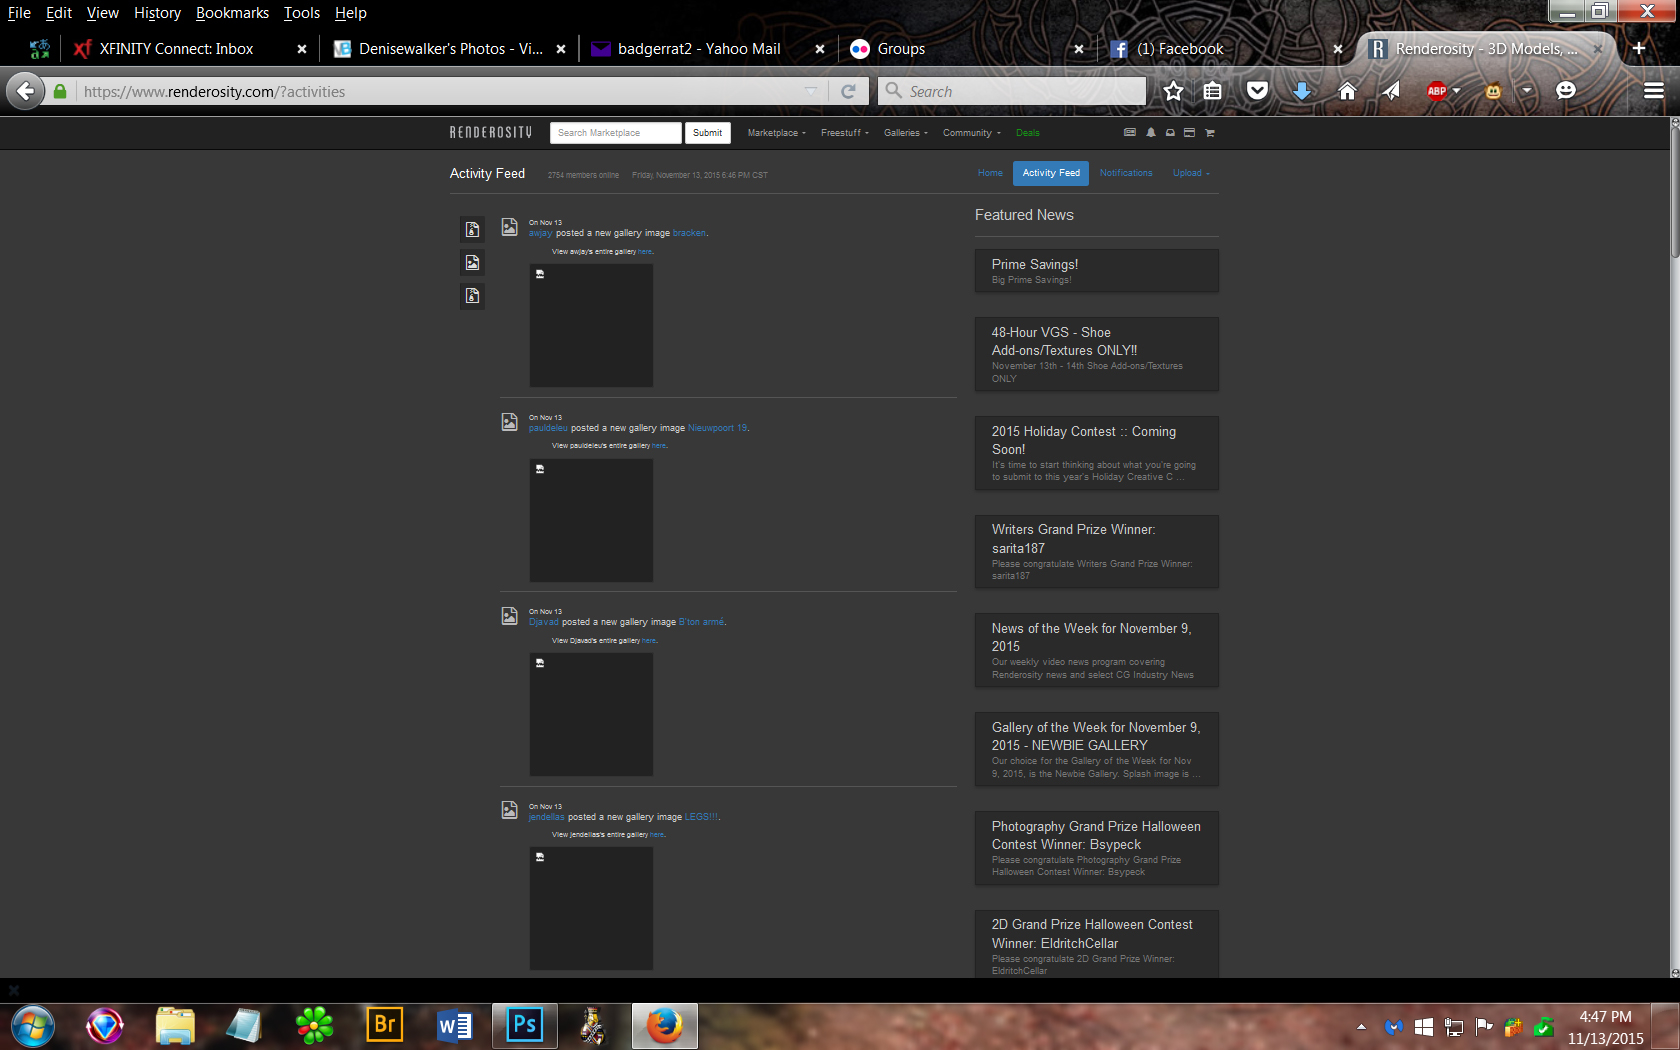Screen dimensions: 1680x1050
Task: Open the Firefox Tools menu
Action: tap(301, 13)
